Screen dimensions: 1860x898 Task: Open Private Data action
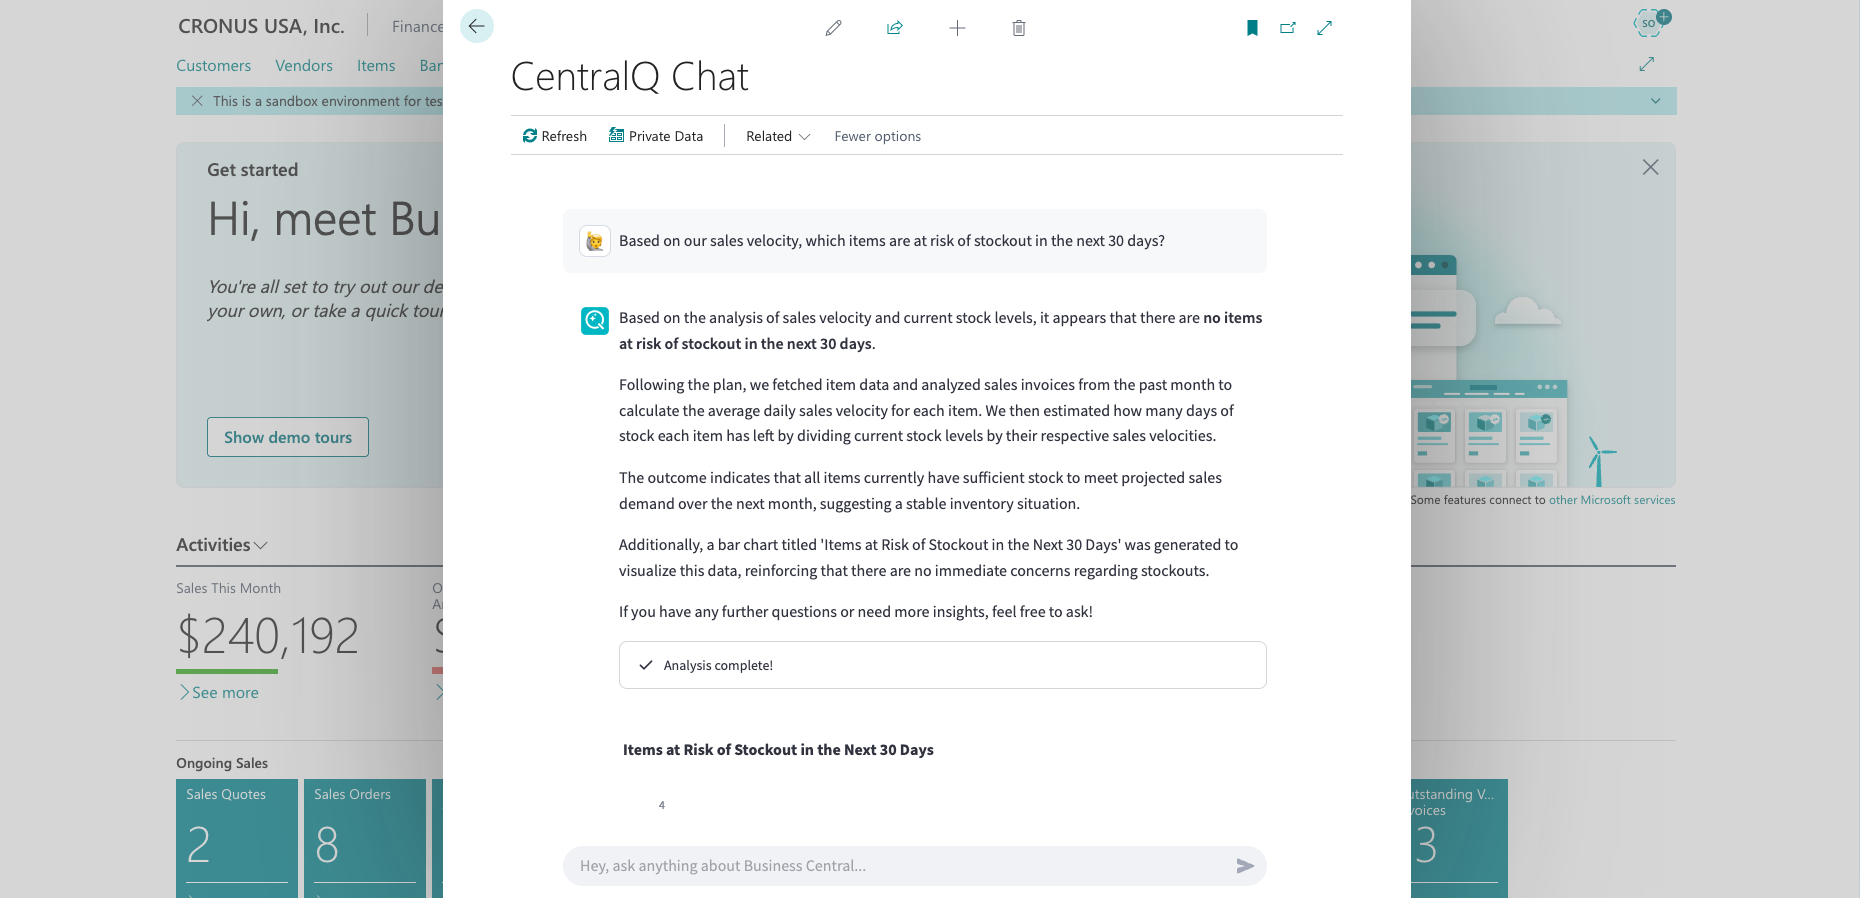tap(656, 136)
